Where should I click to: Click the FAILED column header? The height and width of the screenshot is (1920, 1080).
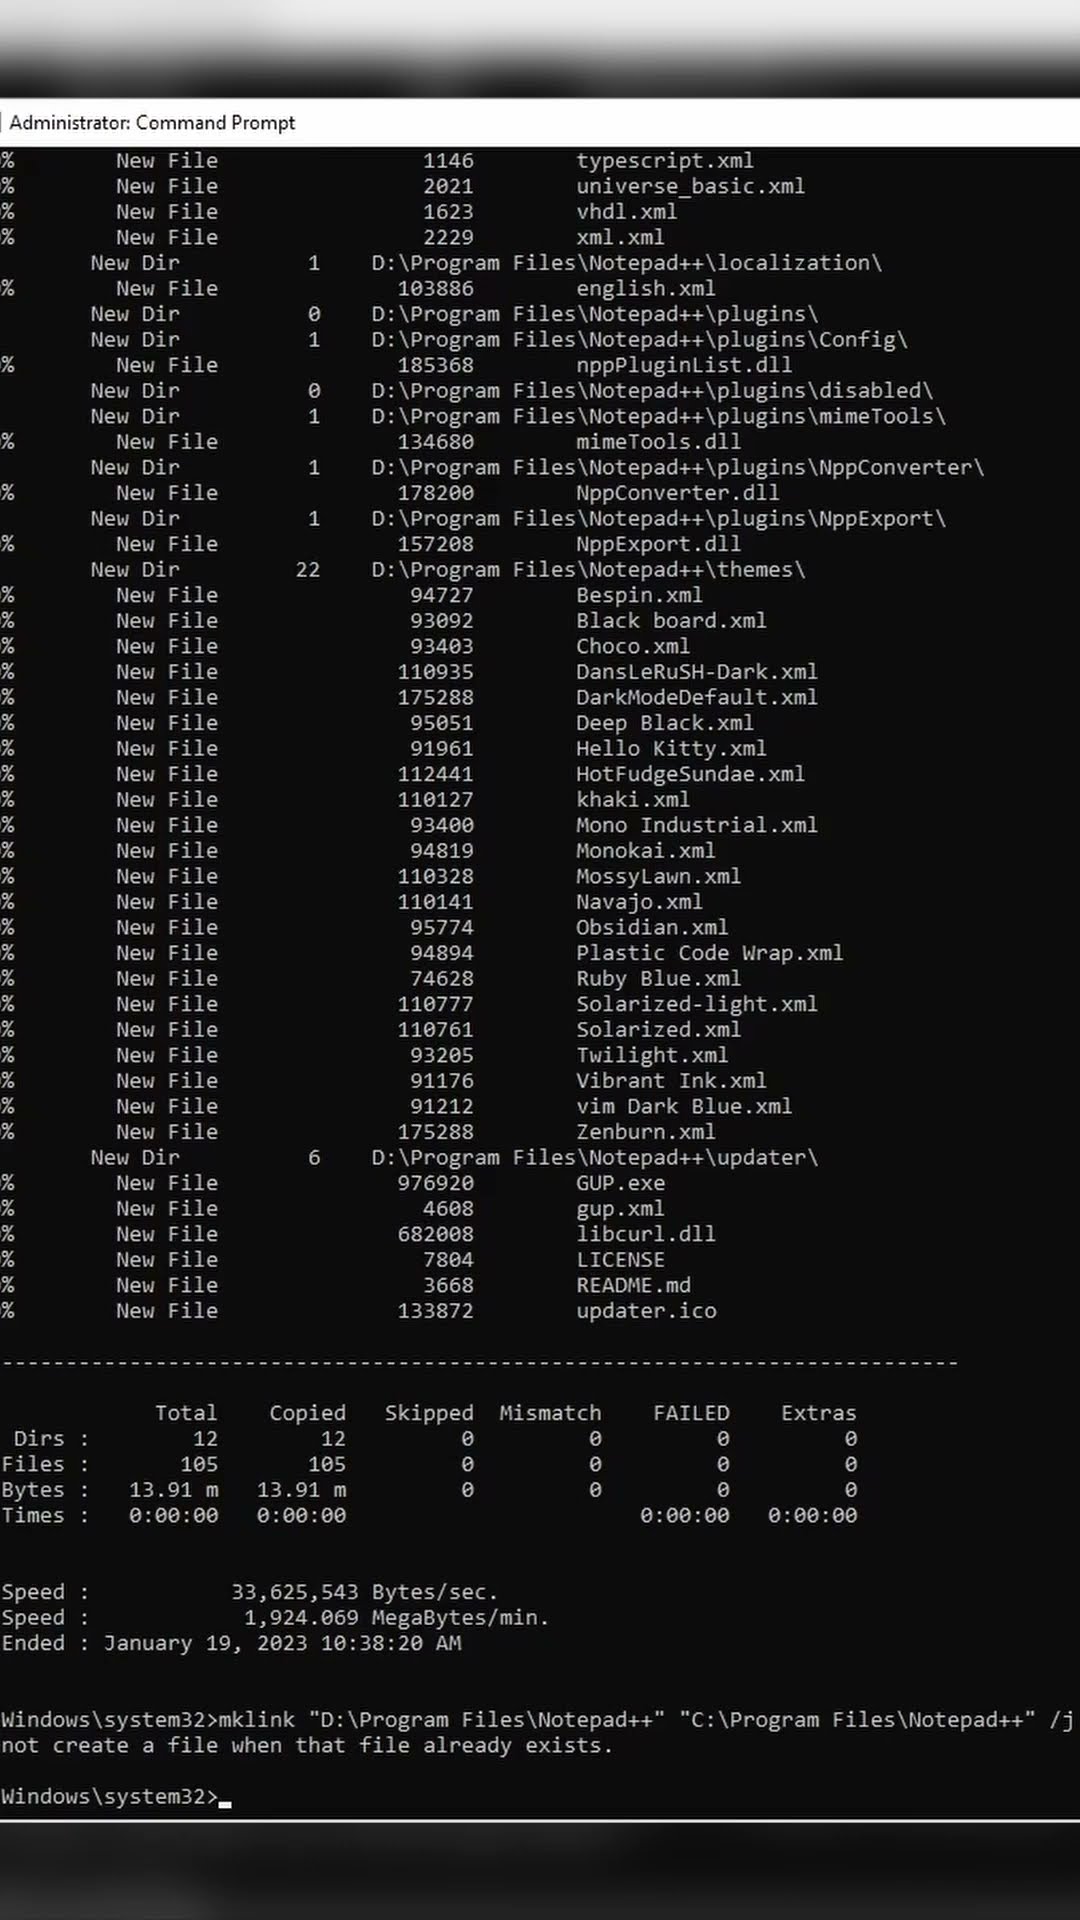[691, 1413]
